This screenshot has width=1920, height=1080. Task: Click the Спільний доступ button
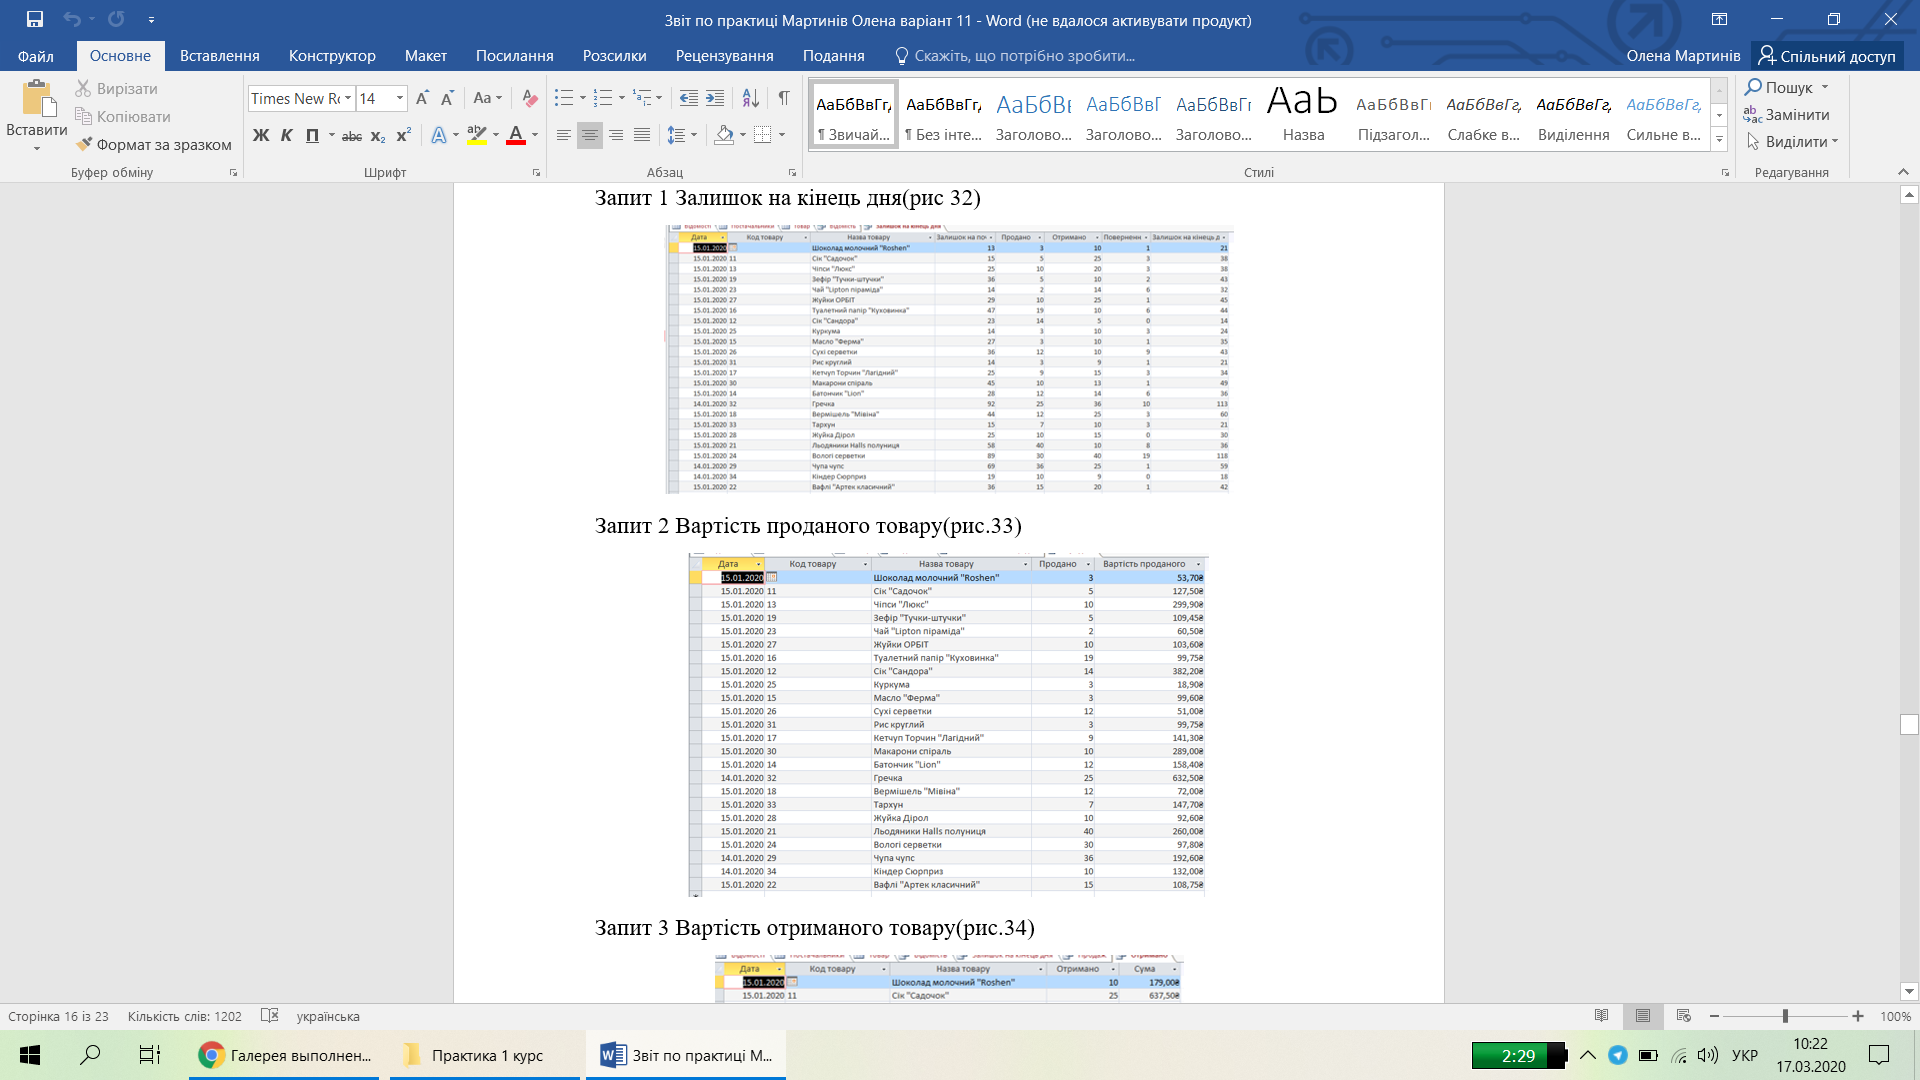point(1827,56)
